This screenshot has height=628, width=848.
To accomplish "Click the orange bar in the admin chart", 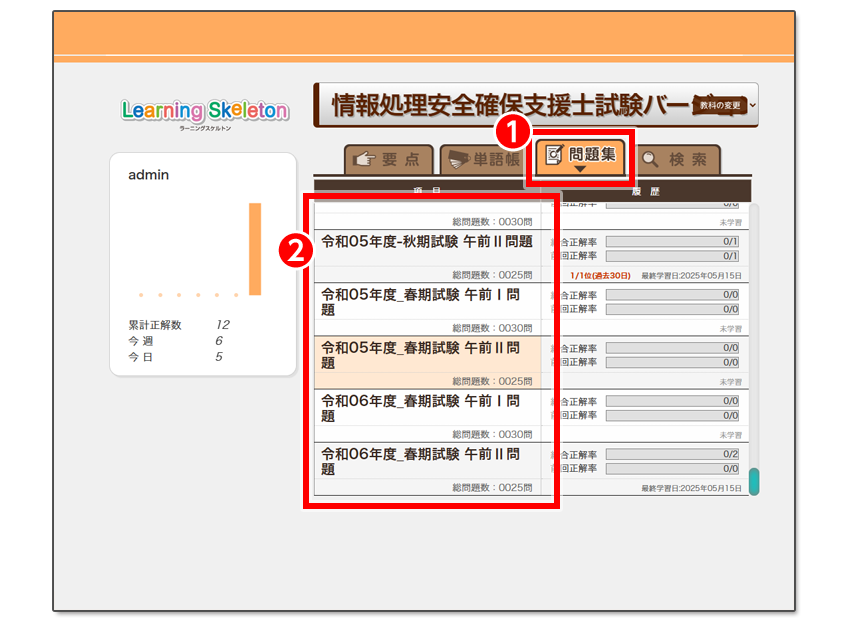I will (x=255, y=249).
